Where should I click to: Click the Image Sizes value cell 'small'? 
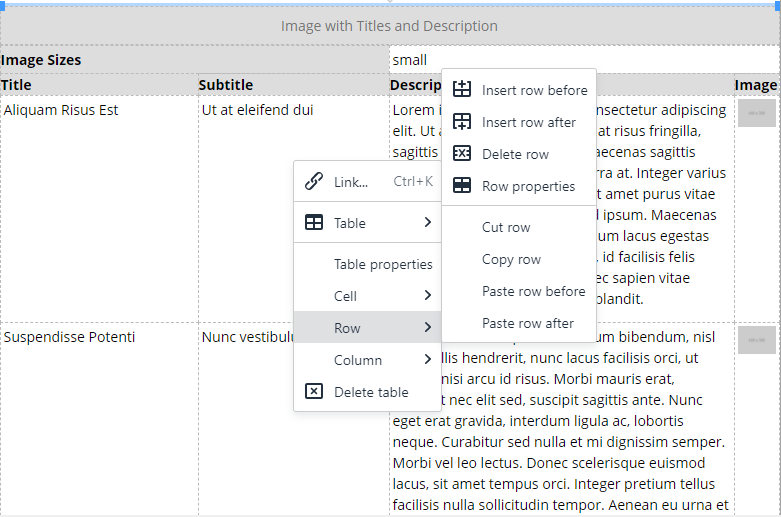pyautogui.click(x=410, y=60)
